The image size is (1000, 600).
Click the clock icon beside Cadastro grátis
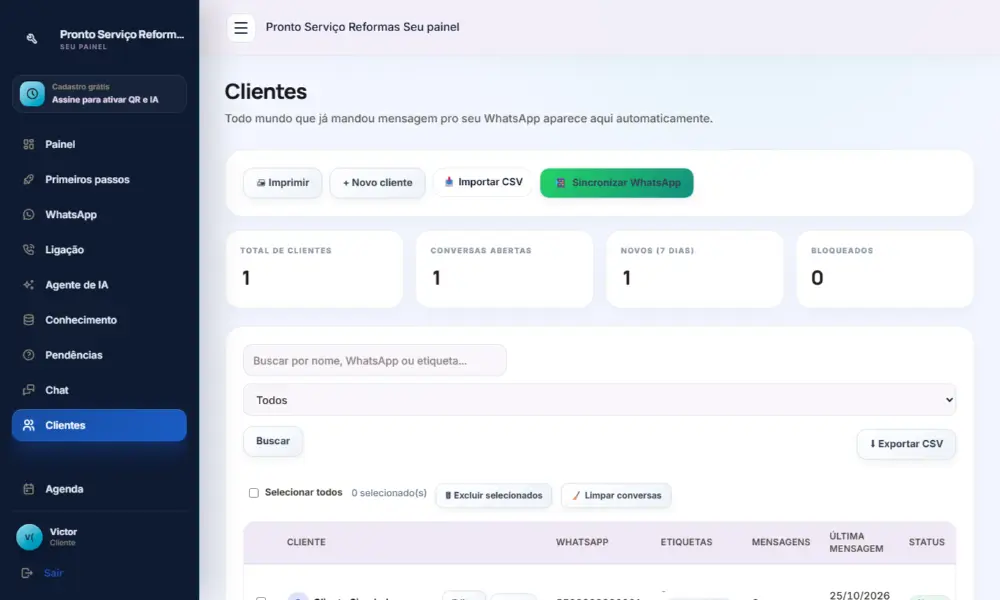point(32,94)
